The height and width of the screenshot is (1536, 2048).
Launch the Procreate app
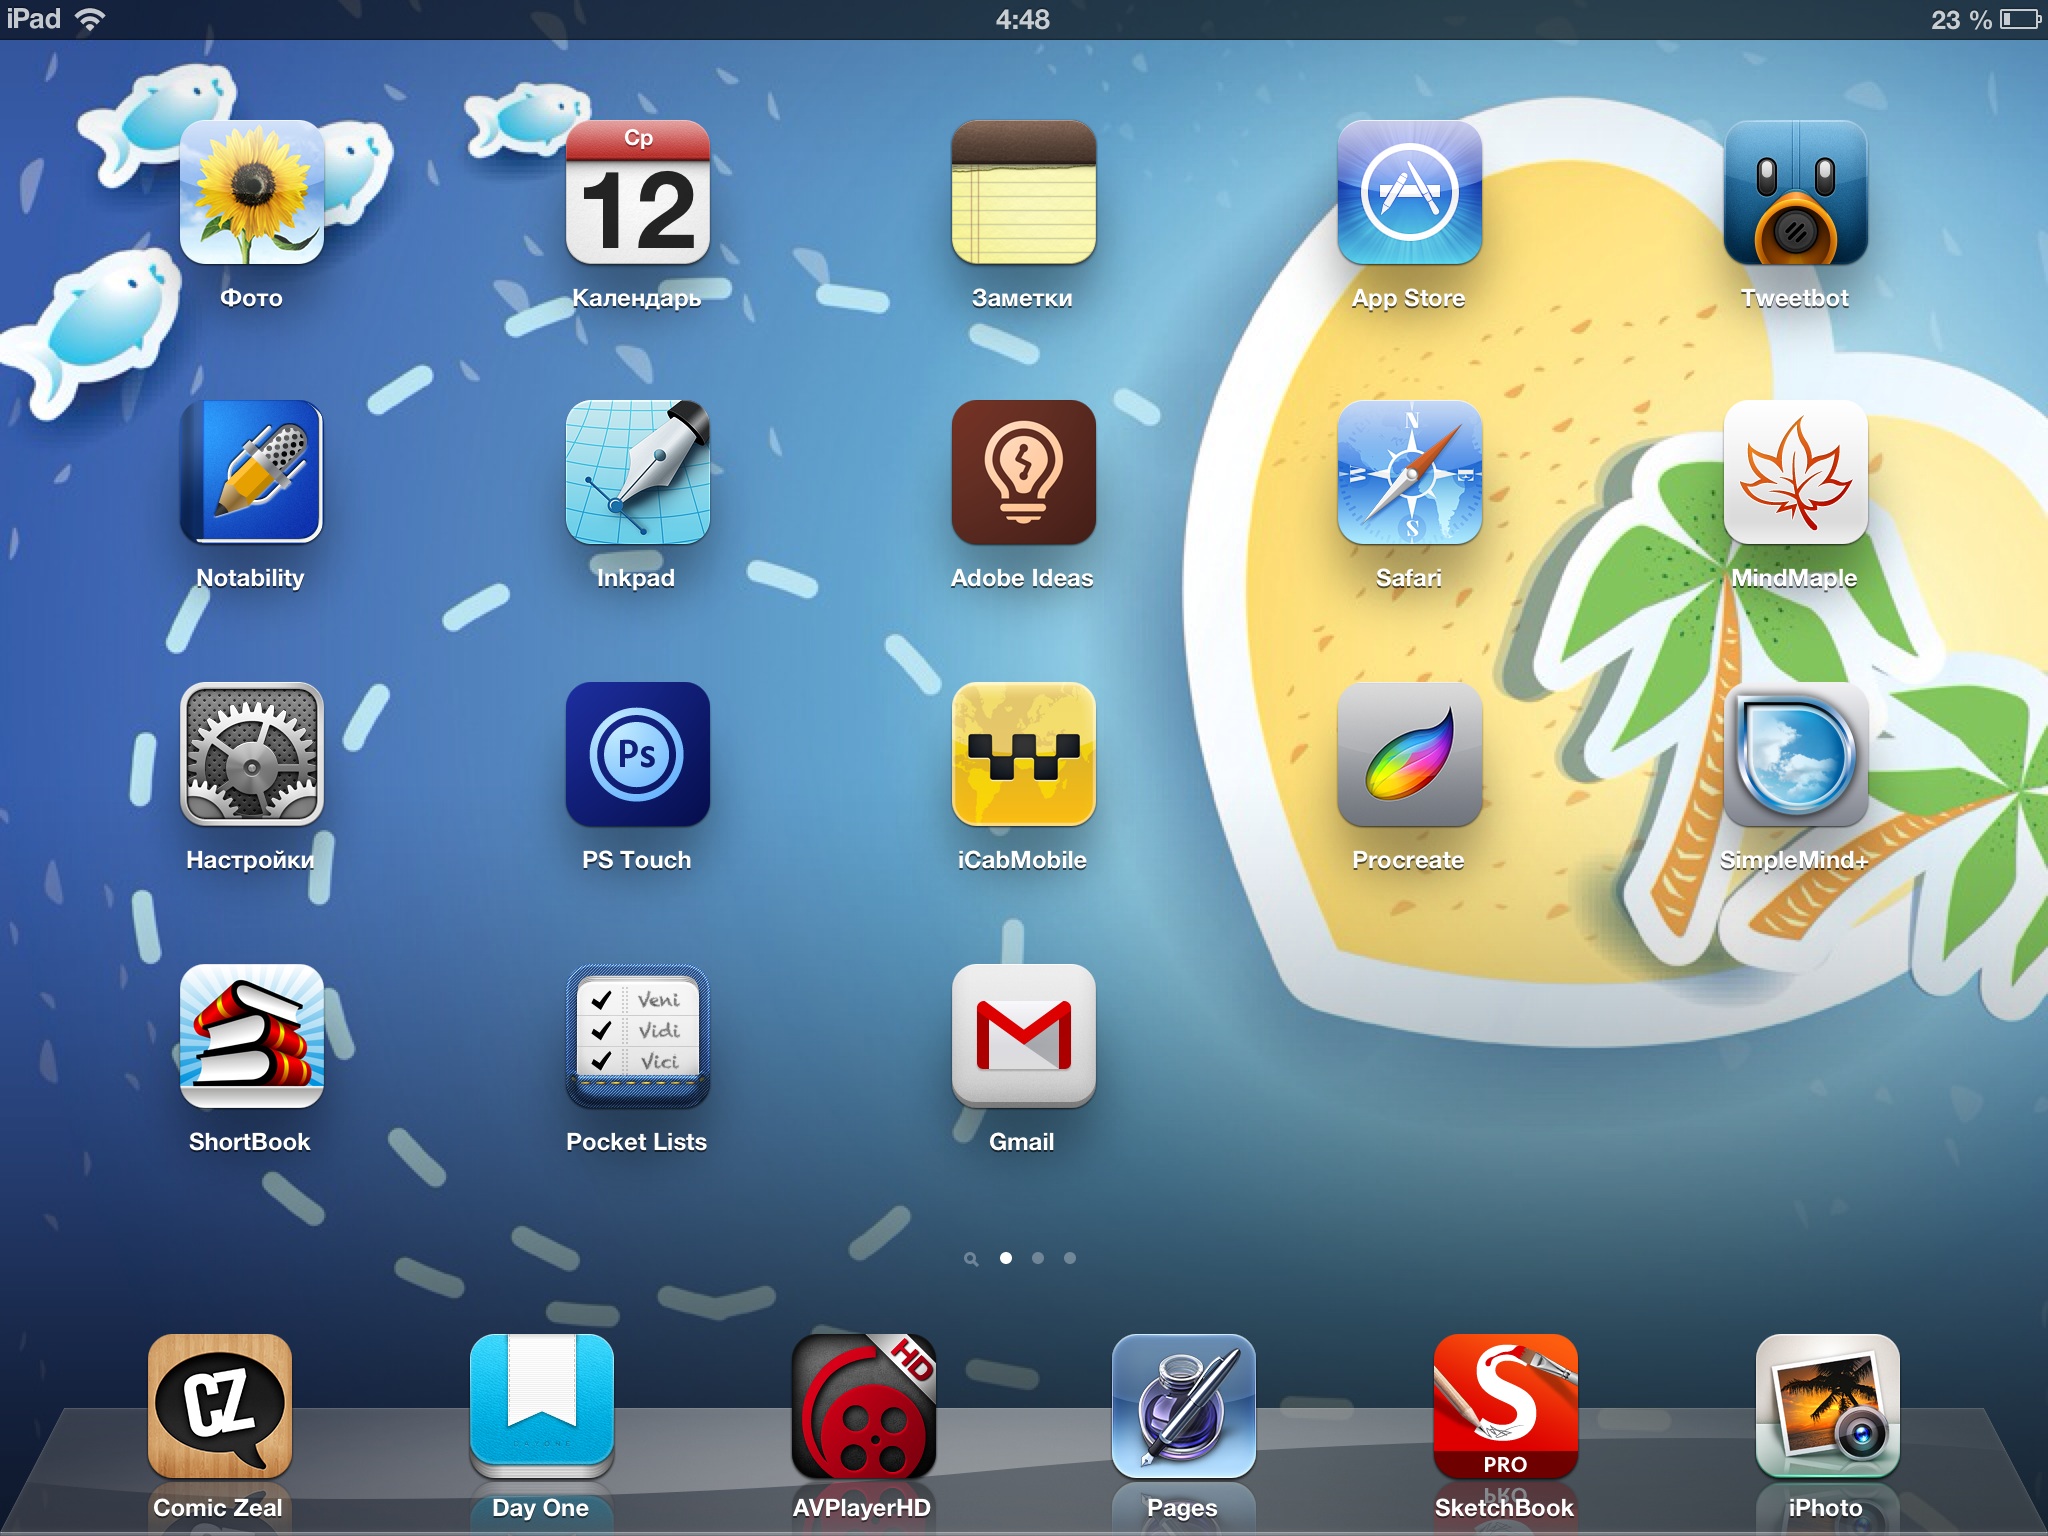[x=1410, y=754]
